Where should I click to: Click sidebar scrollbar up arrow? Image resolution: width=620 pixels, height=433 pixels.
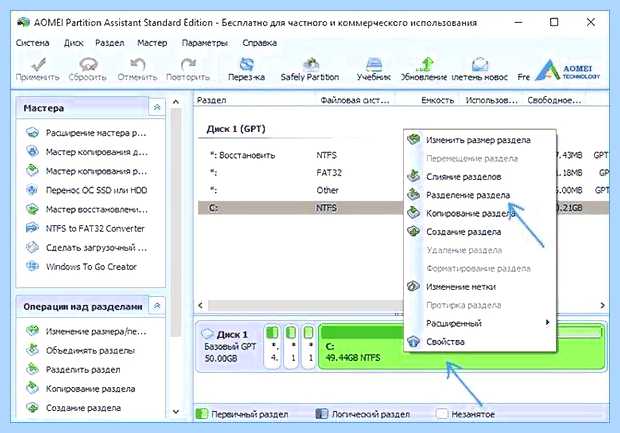[x=176, y=102]
